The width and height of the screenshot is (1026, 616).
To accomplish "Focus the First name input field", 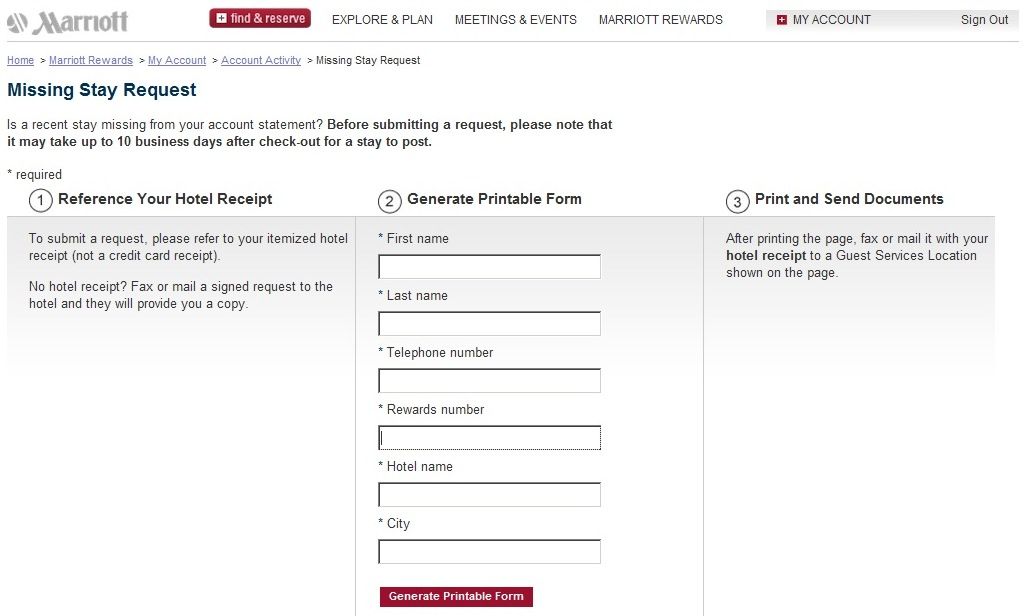I will [489, 266].
